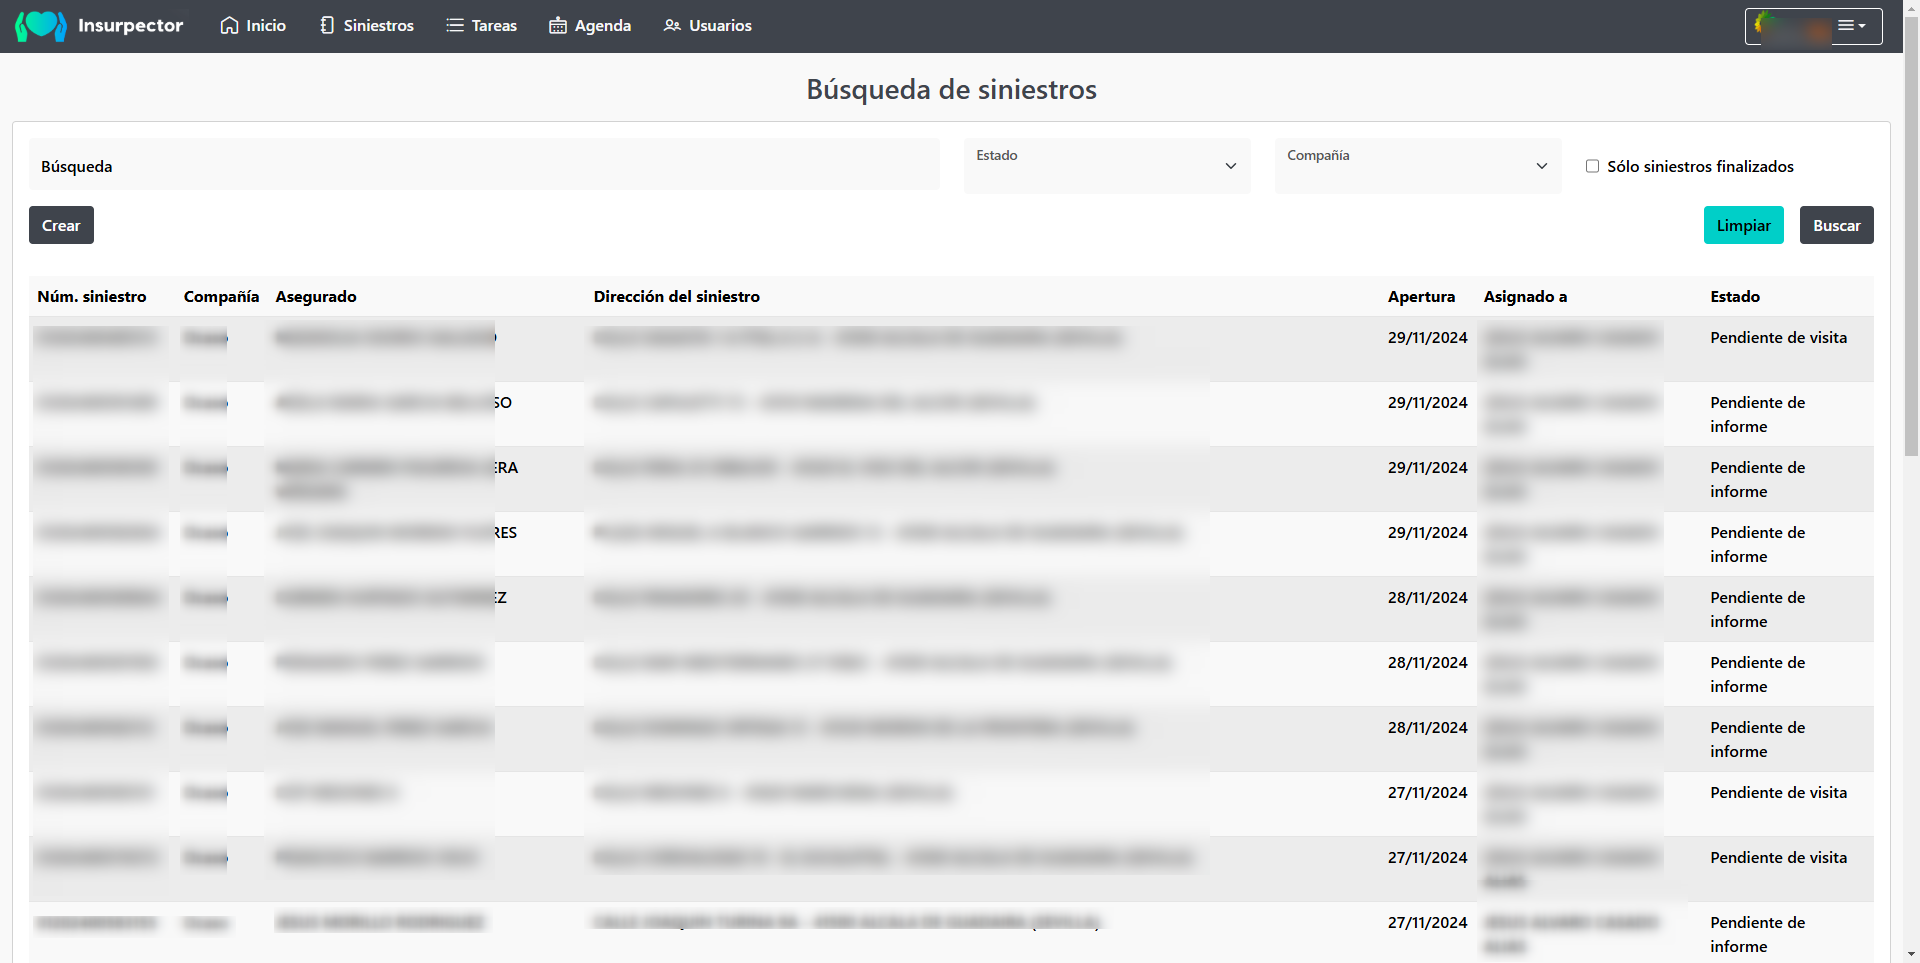The image size is (1920, 963).
Task: Click the Estado column header
Action: [1735, 297]
